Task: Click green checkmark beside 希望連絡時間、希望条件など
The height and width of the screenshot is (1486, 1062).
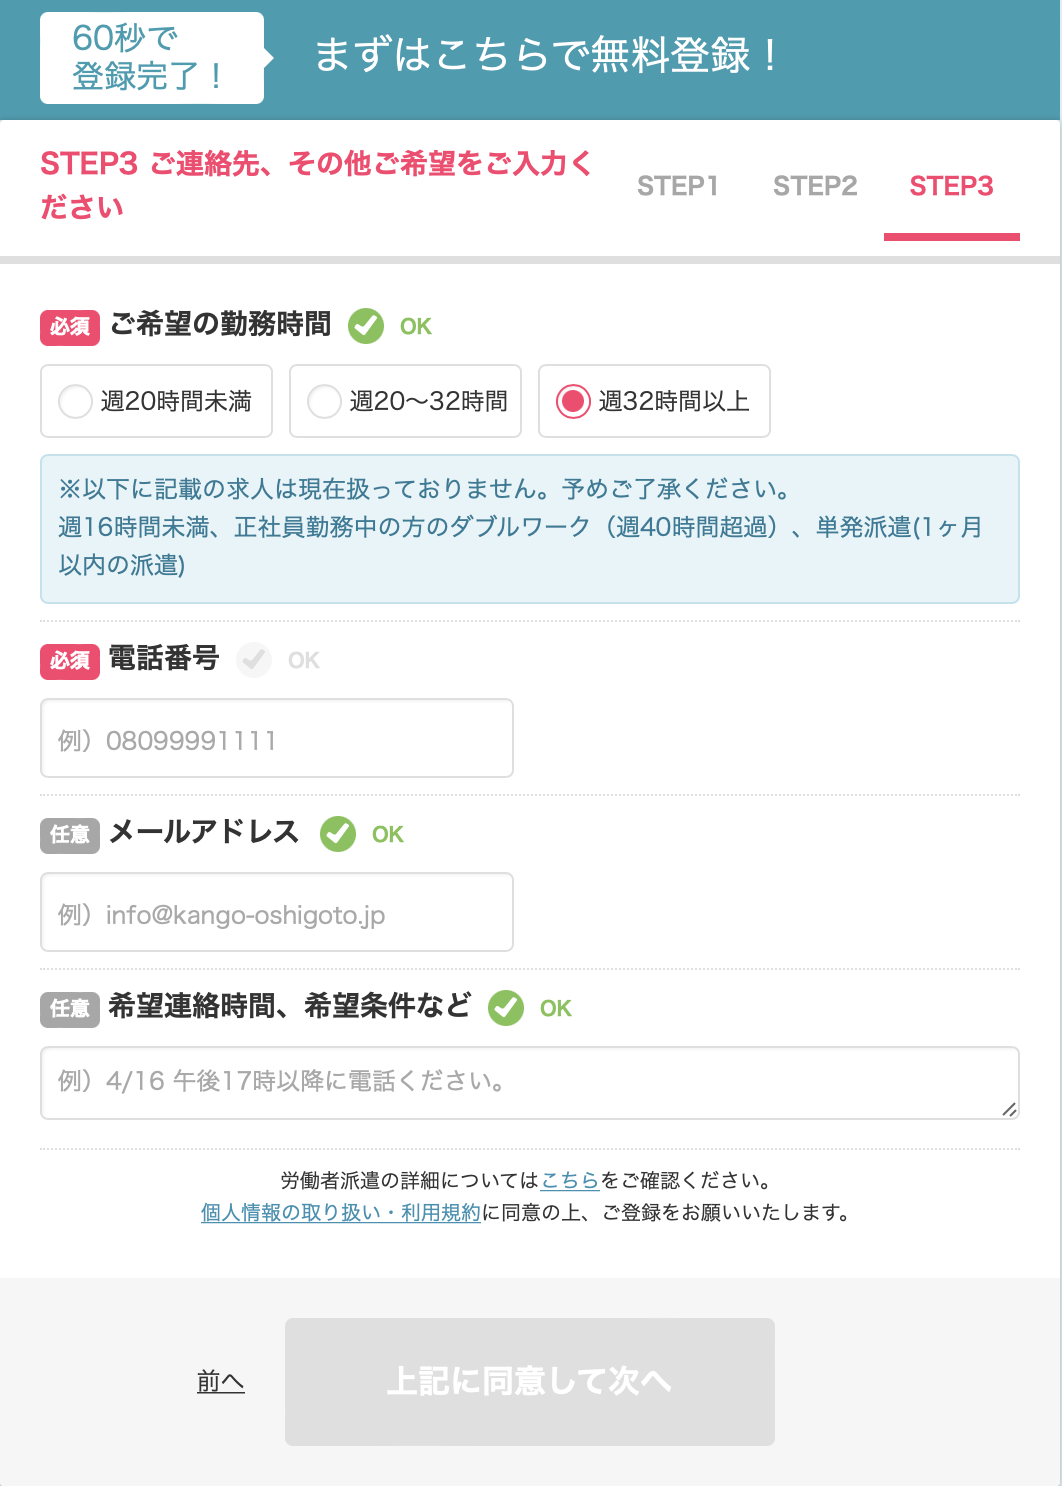Action: tap(506, 1008)
